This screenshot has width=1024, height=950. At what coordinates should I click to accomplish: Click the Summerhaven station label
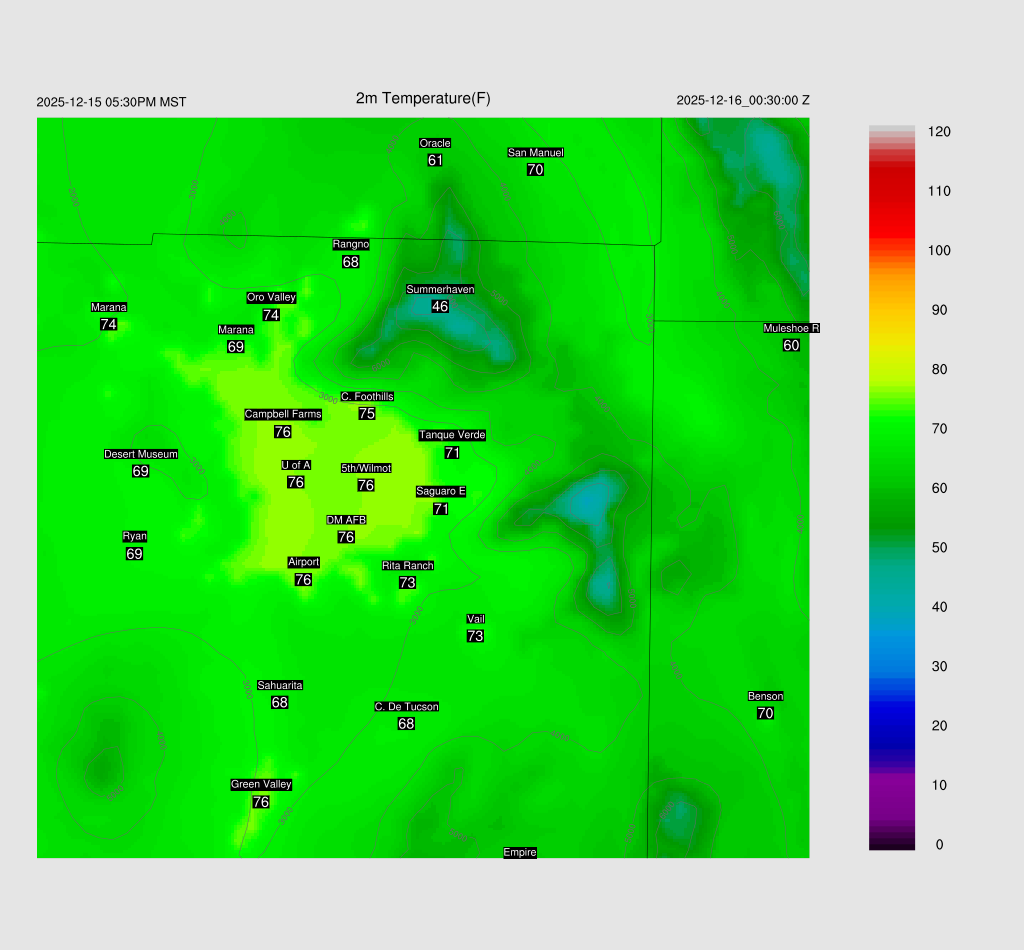[440, 289]
